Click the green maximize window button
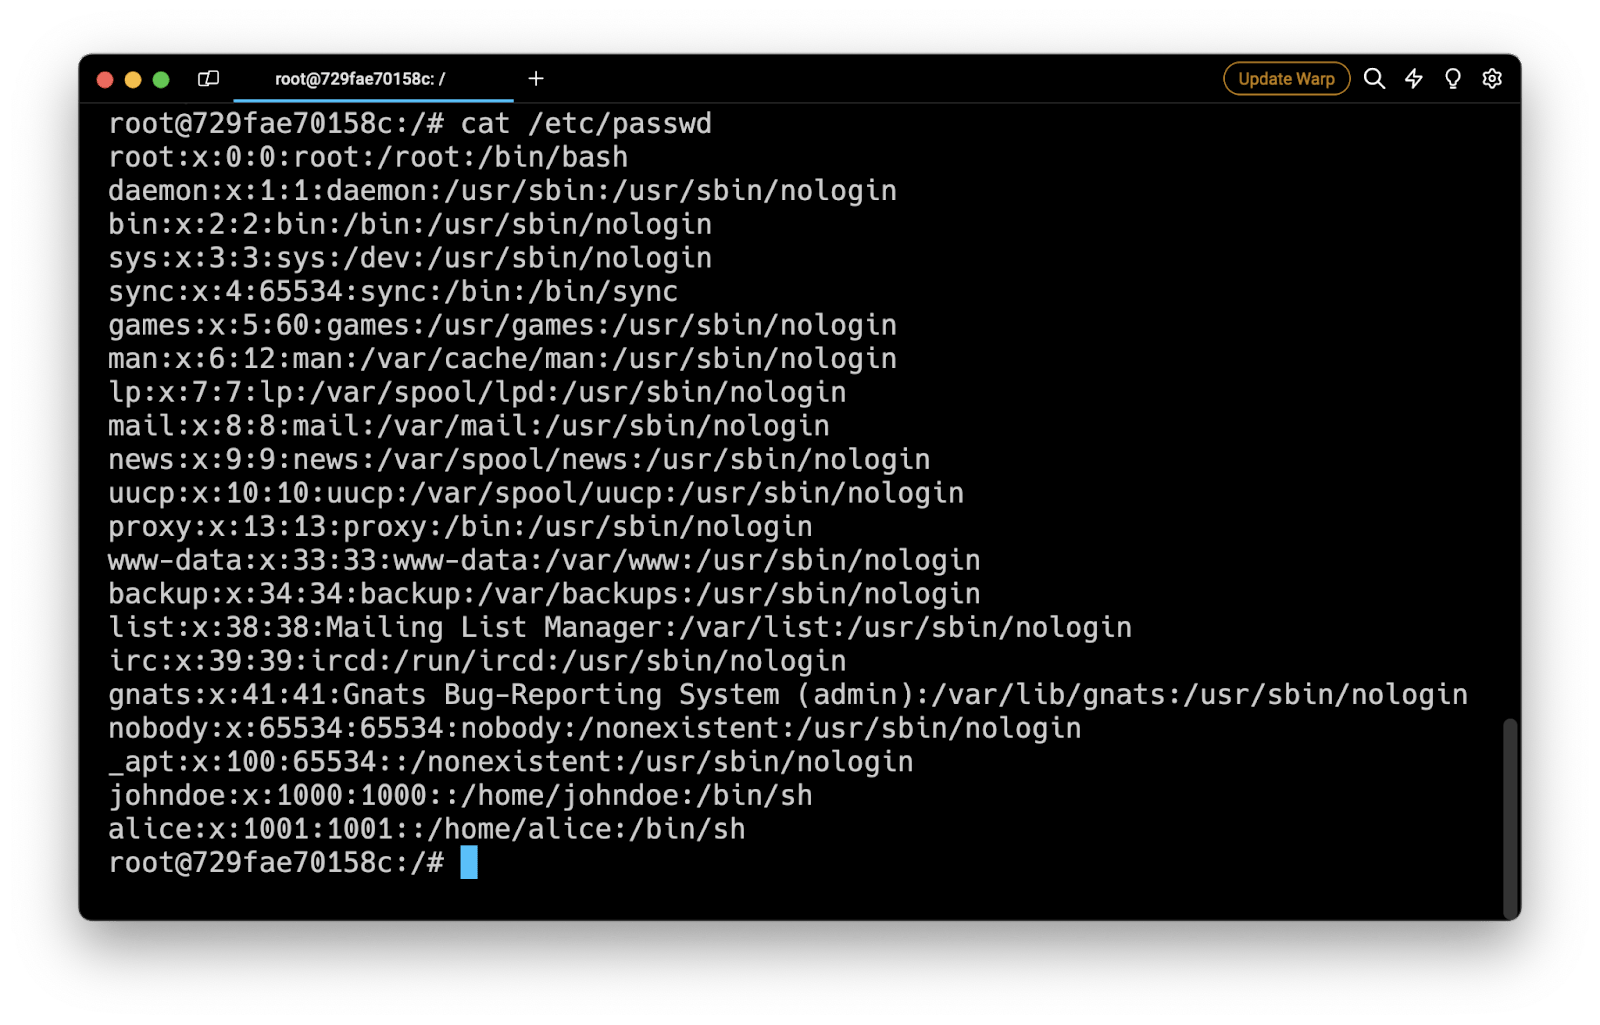1600x1025 pixels. click(x=161, y=80)
